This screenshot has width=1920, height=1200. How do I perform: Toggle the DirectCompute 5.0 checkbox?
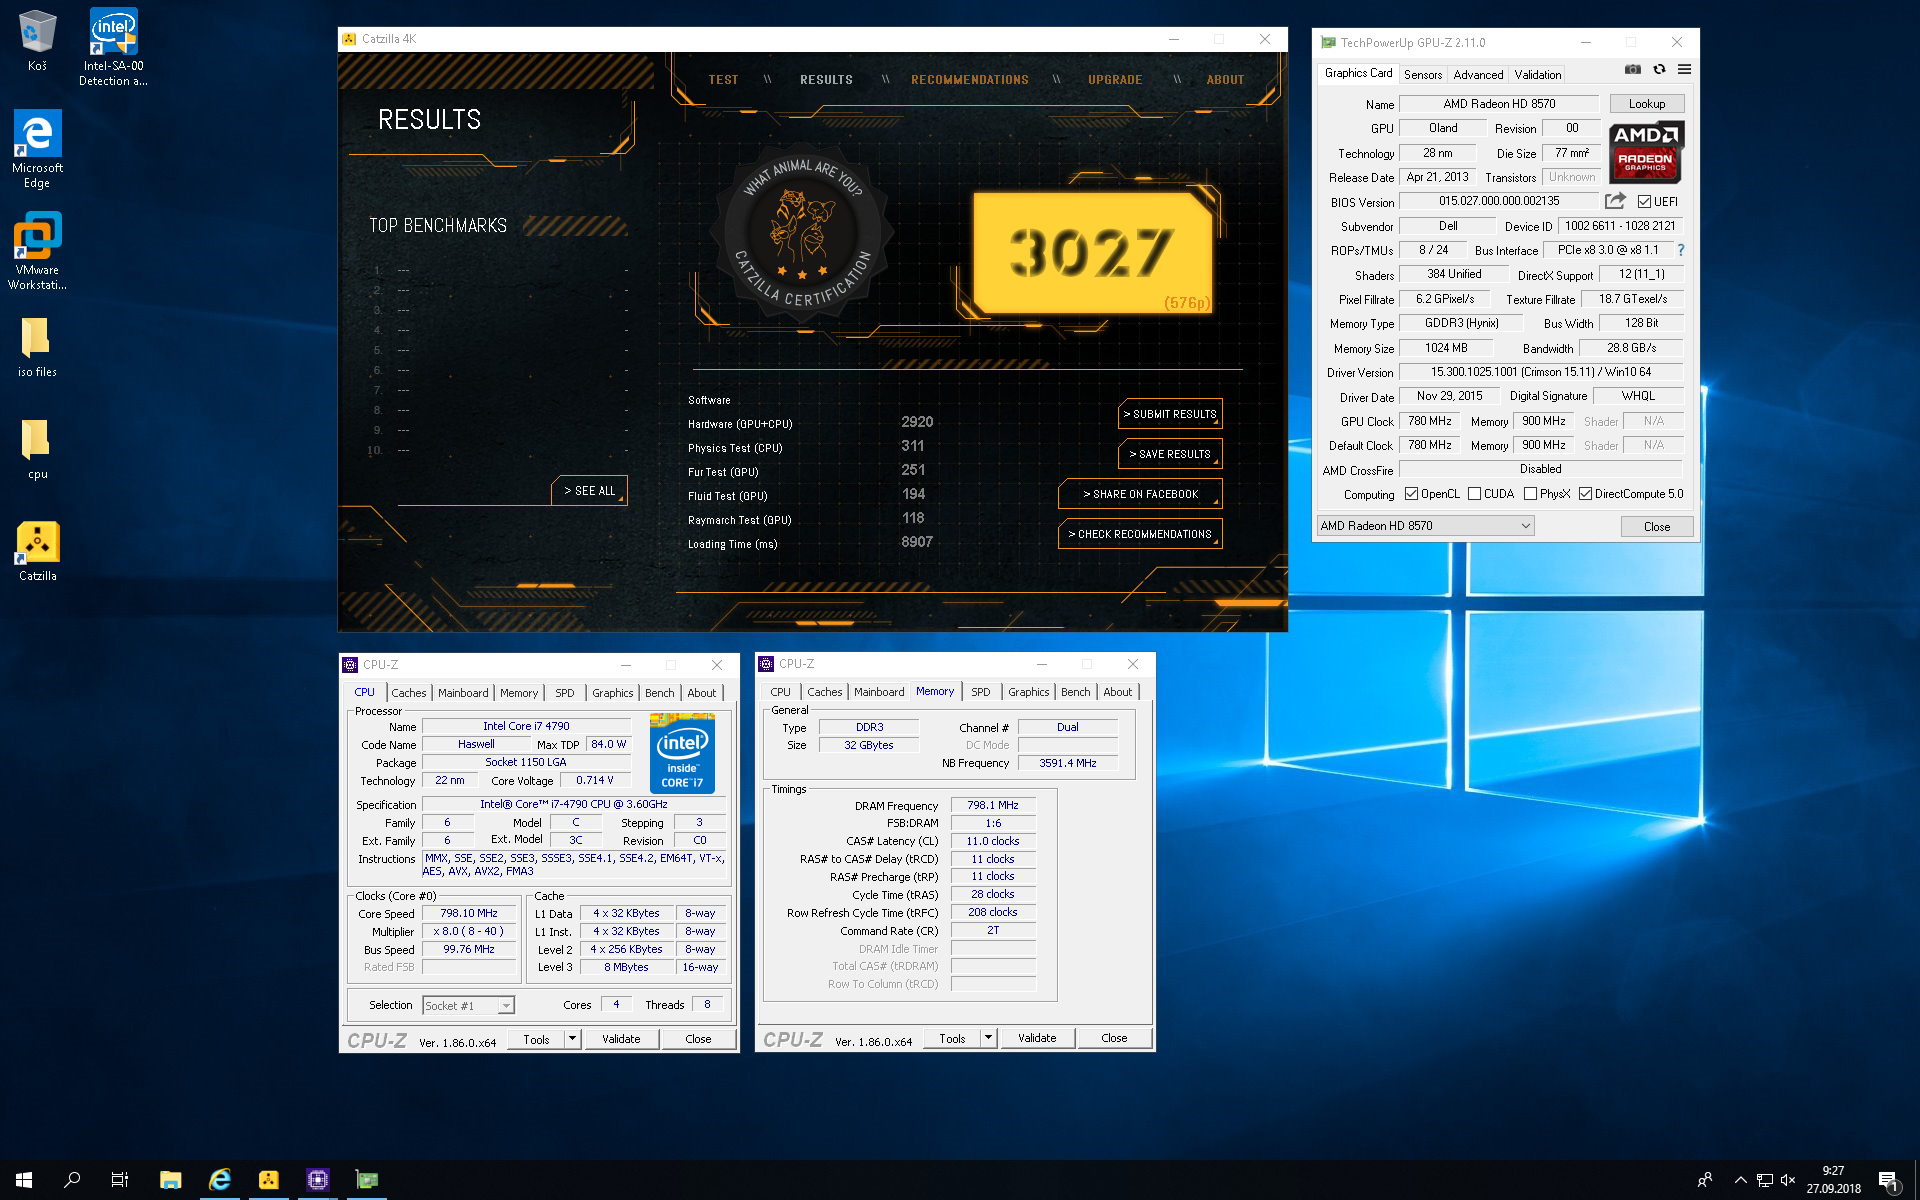1585,494
